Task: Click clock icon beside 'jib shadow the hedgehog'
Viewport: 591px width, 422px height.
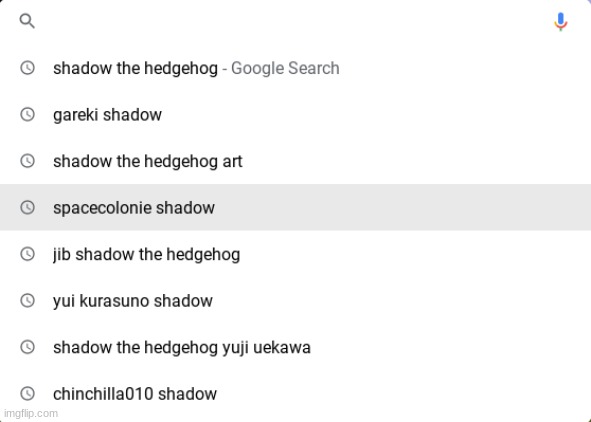Action: (x=27, y=254)
